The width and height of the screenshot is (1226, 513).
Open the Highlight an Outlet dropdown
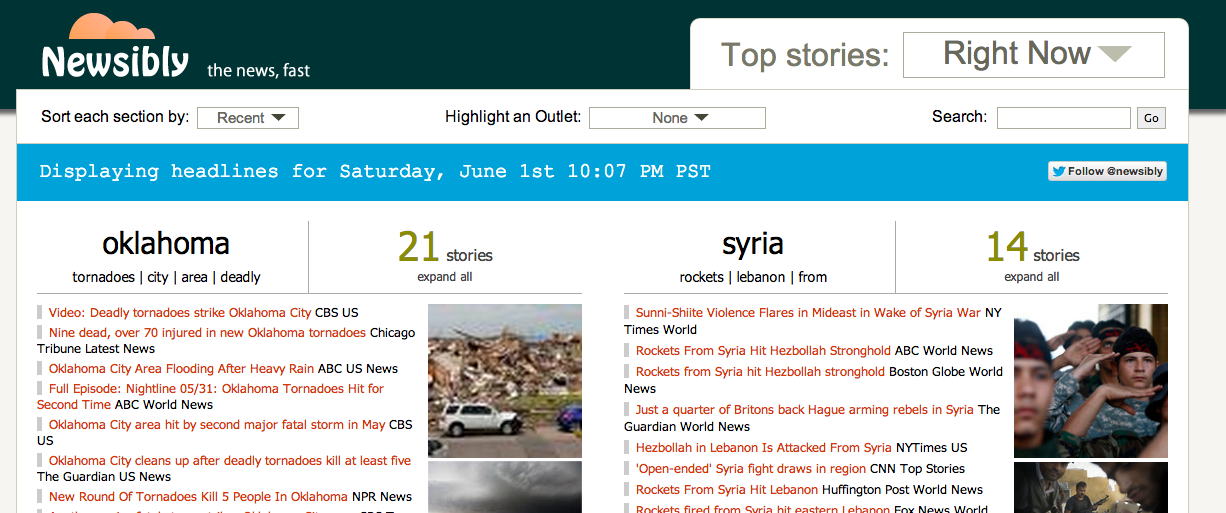tap(677, 118)
